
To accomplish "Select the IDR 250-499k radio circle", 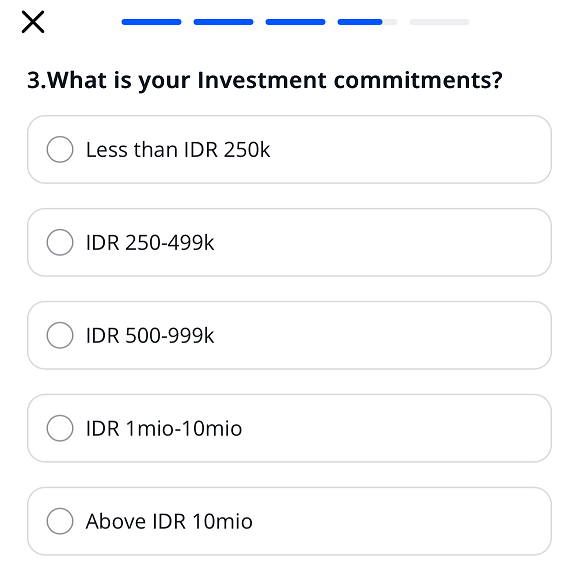I will point(60,242).
